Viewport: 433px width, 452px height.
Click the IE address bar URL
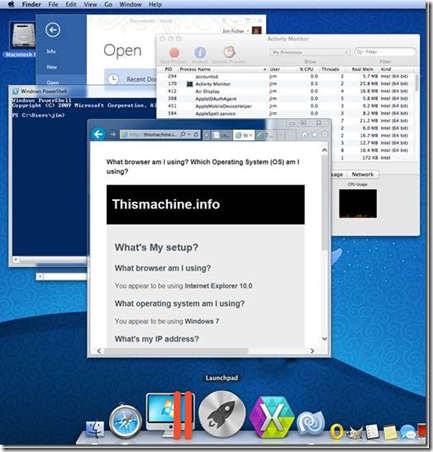153,135
